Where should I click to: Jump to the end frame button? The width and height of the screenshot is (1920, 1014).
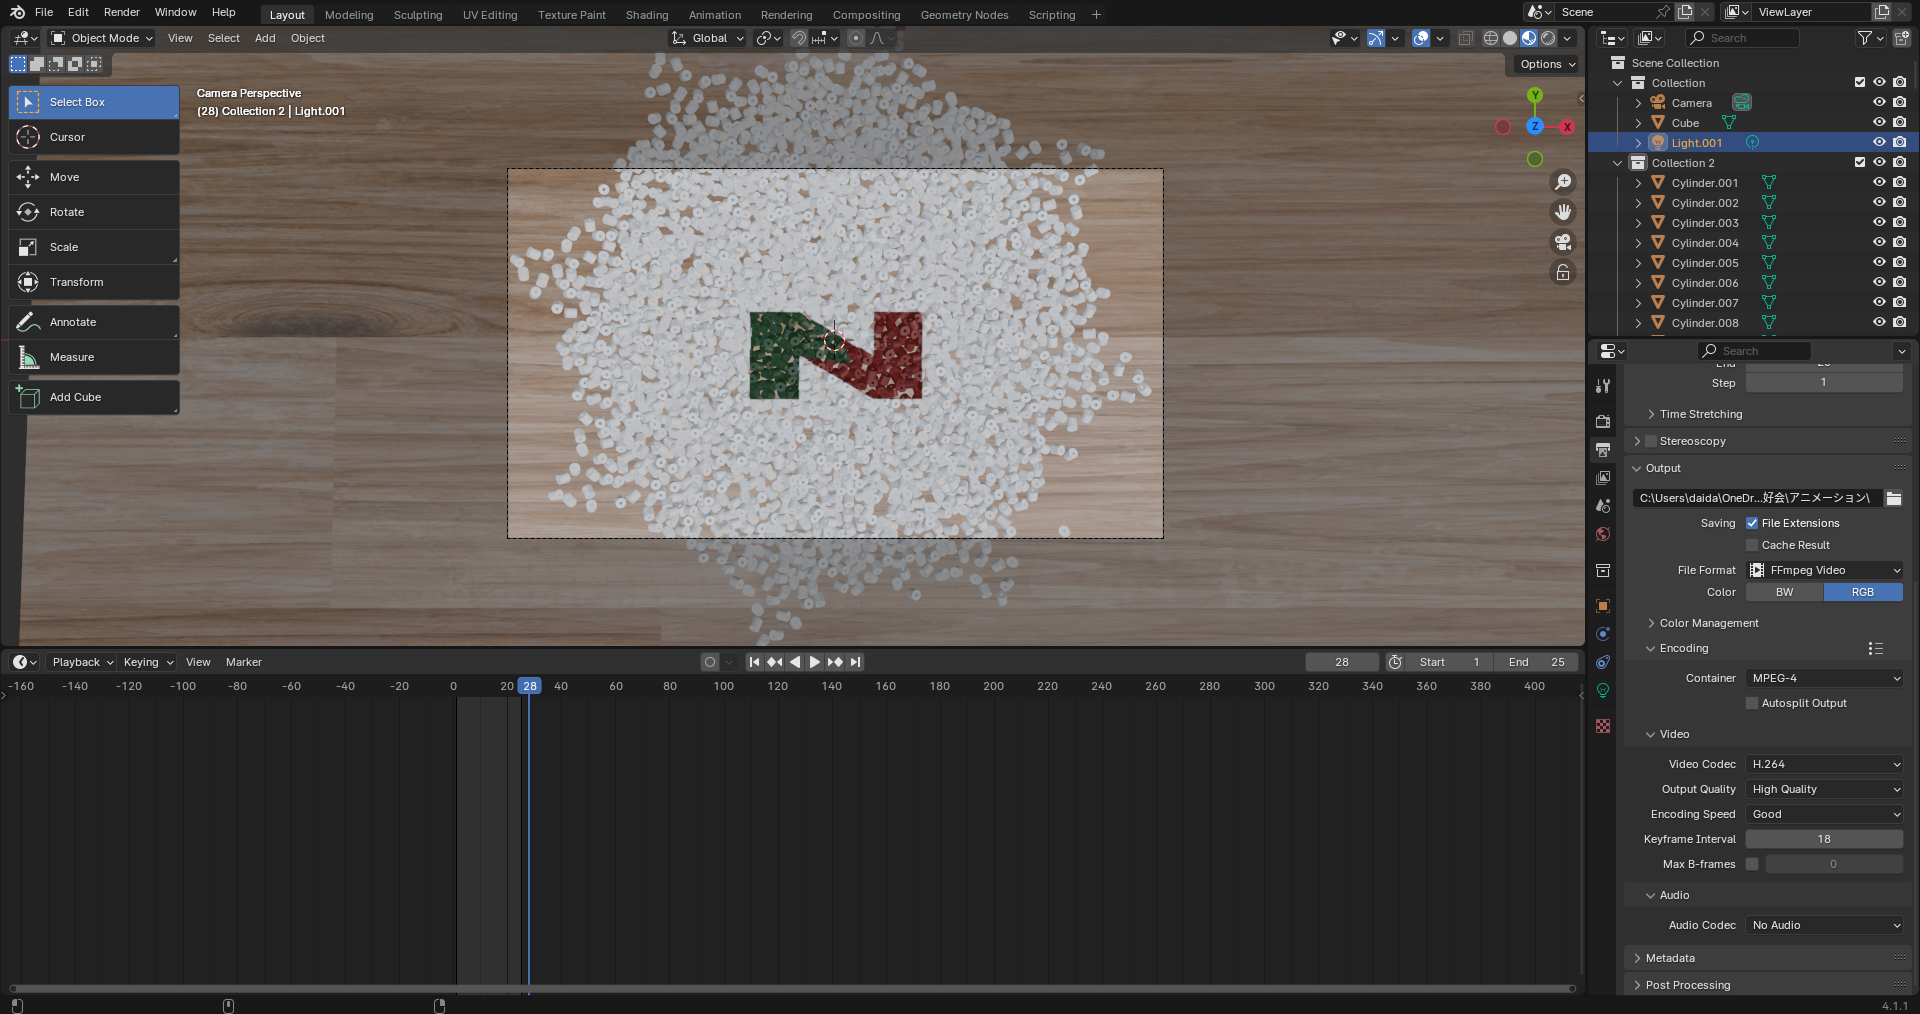point(855,662)
